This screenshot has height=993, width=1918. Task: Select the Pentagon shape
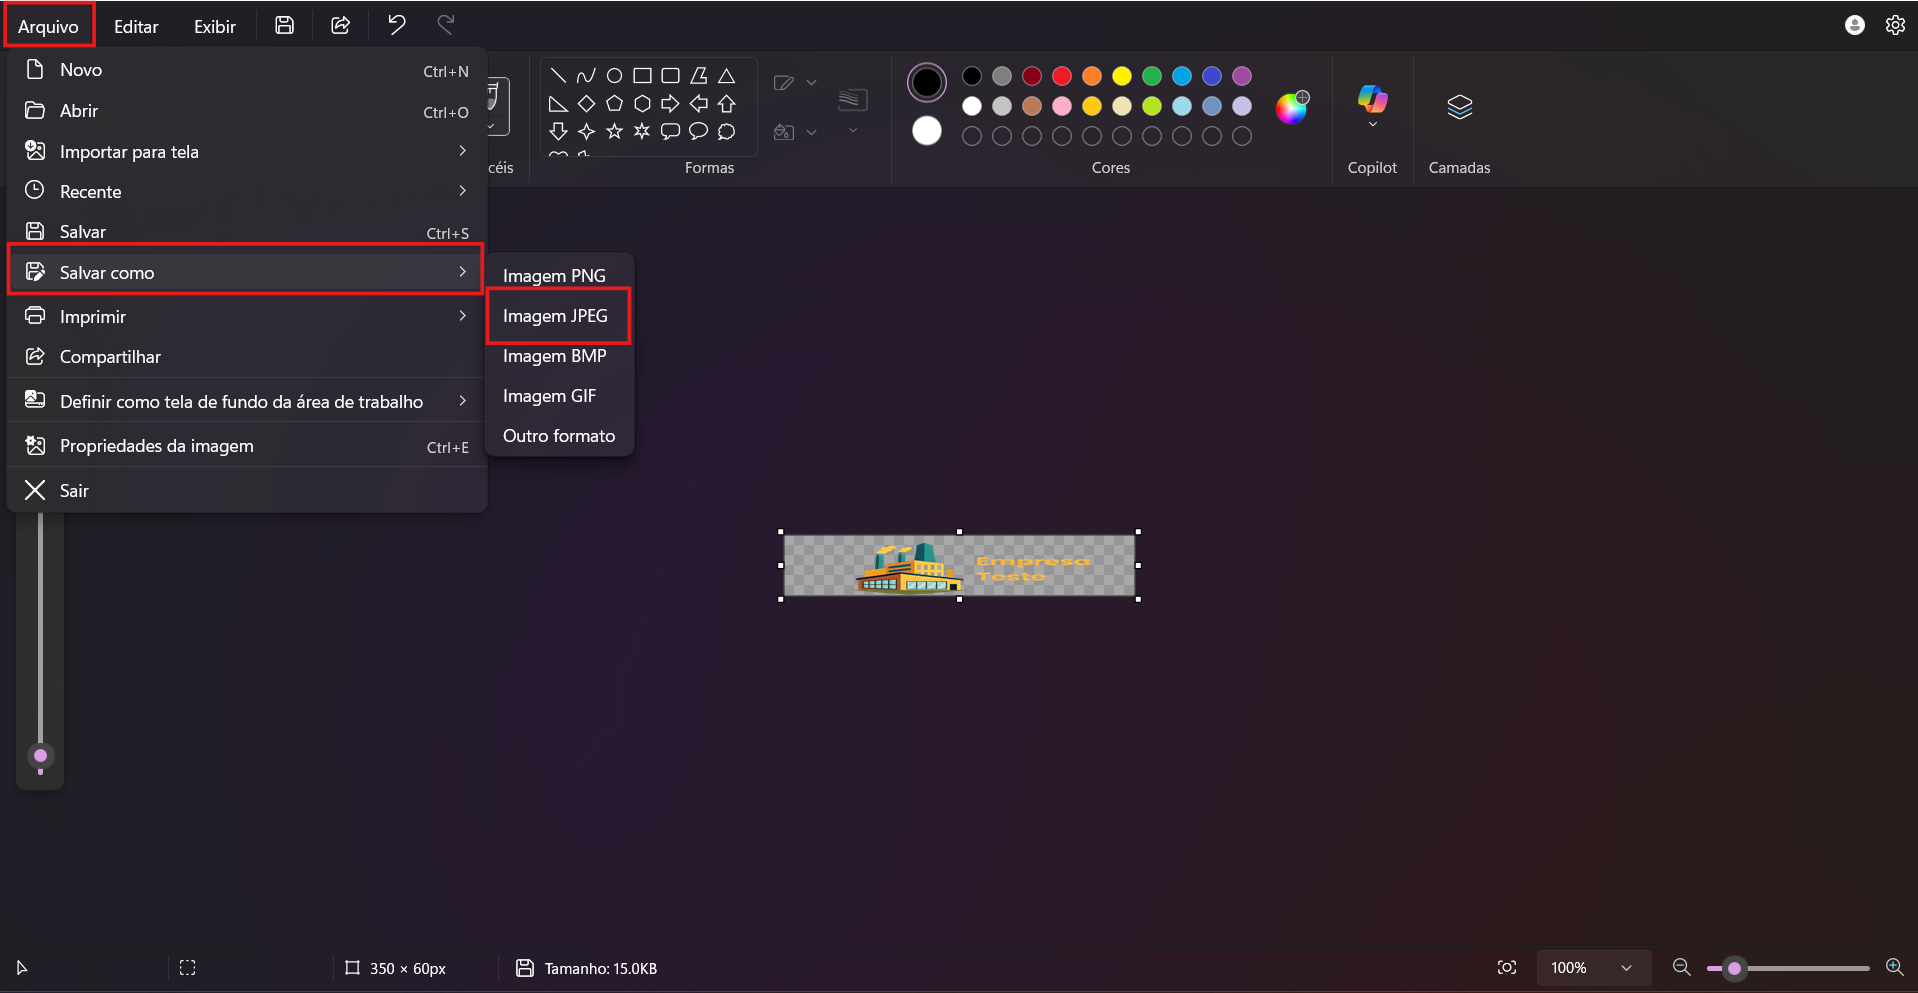[x=614, y=104]
